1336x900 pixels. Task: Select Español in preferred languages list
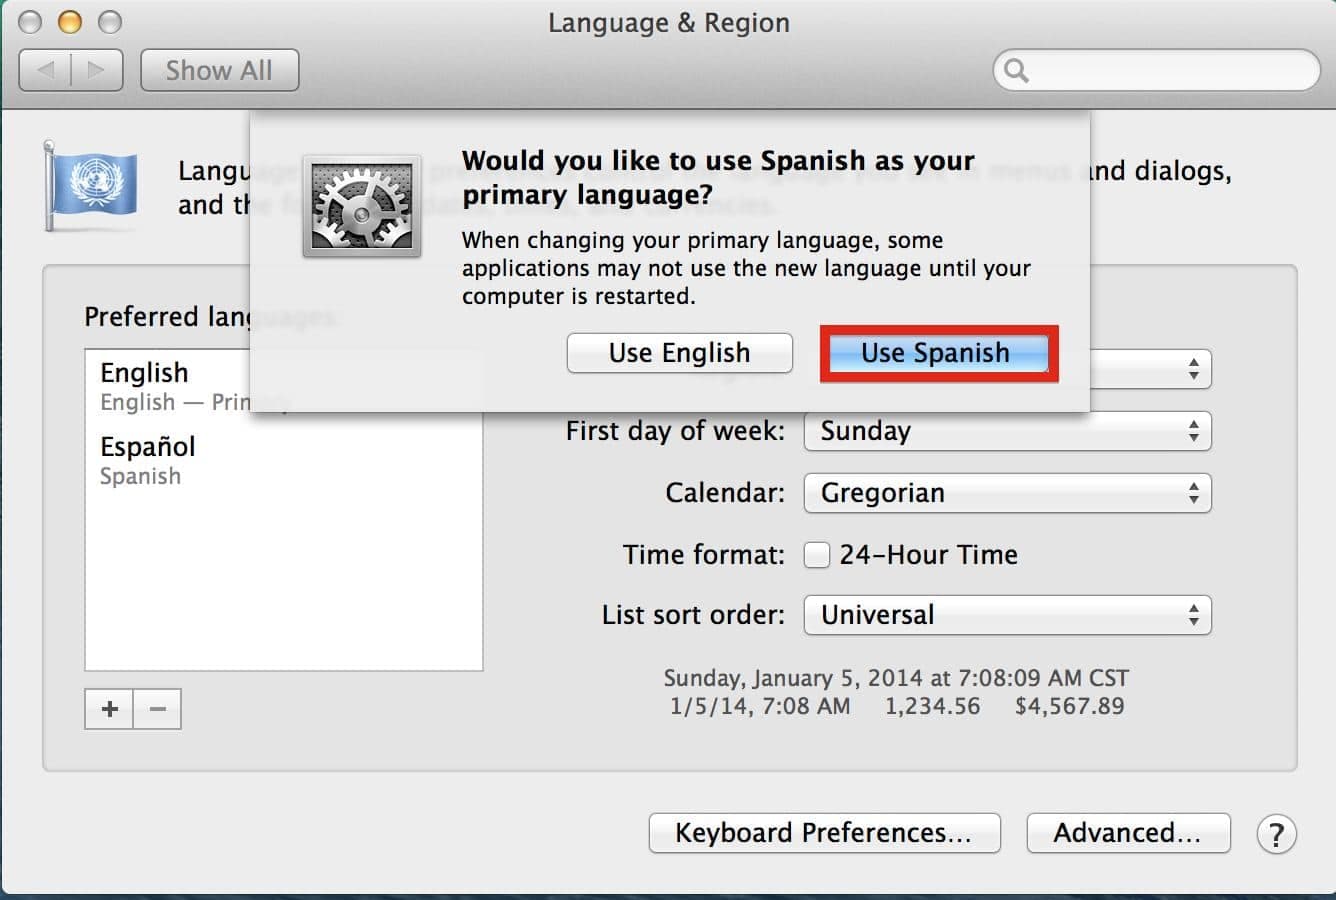tap(148, 459)
